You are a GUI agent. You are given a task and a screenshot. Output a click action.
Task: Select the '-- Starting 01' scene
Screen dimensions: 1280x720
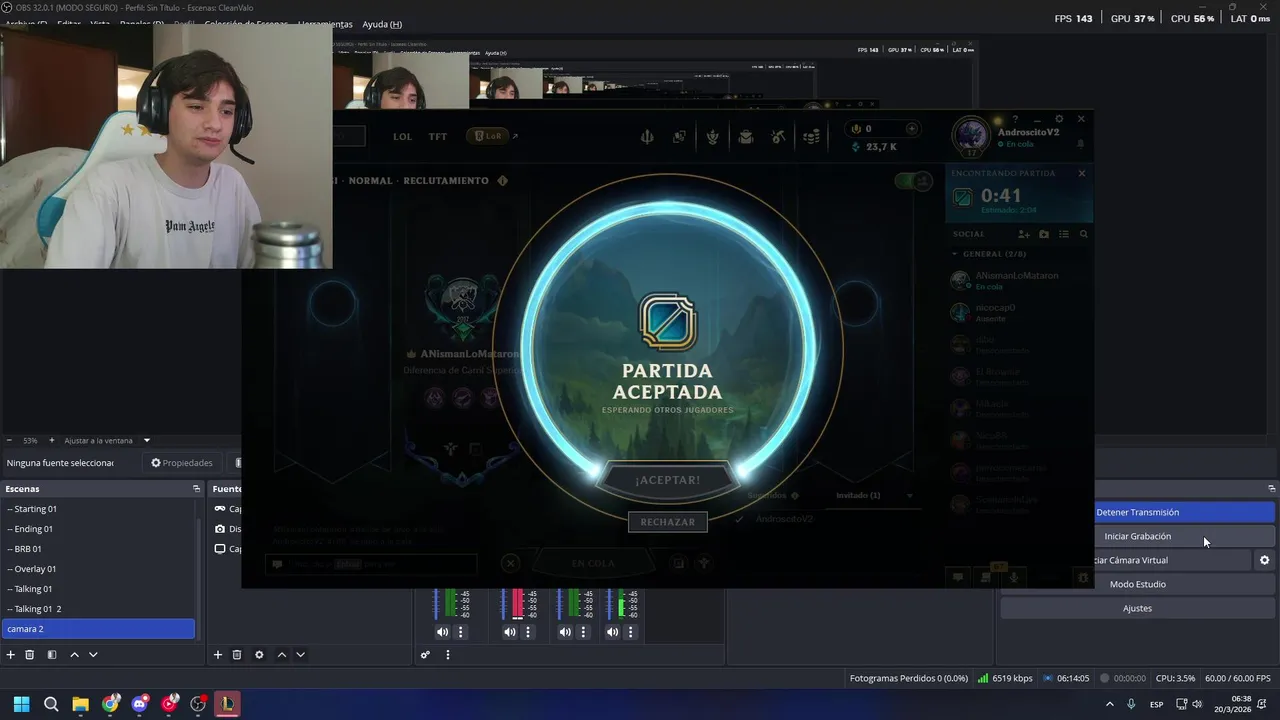(x=99, y=509)
